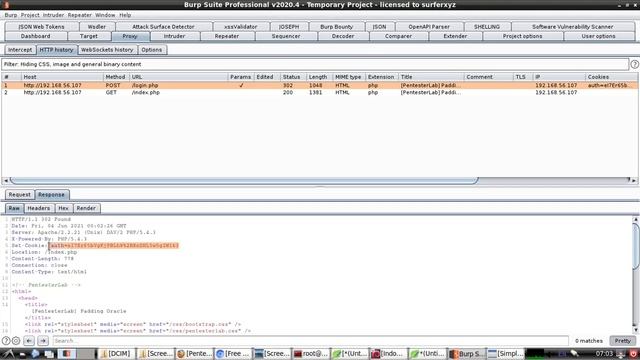This screenshot has height=360, width=640.
Task: Open SHELLING tab
Action: click(x=487, y=27)
